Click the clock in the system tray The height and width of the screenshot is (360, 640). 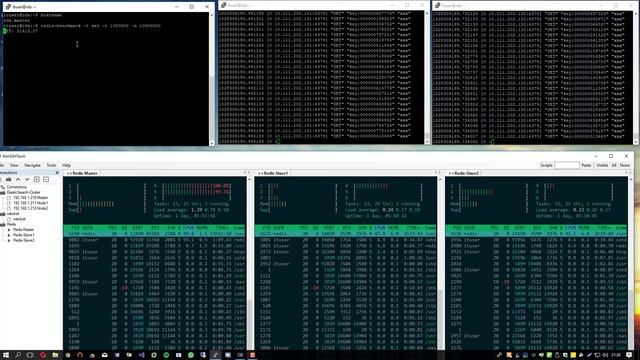click(x=616, y=355)
